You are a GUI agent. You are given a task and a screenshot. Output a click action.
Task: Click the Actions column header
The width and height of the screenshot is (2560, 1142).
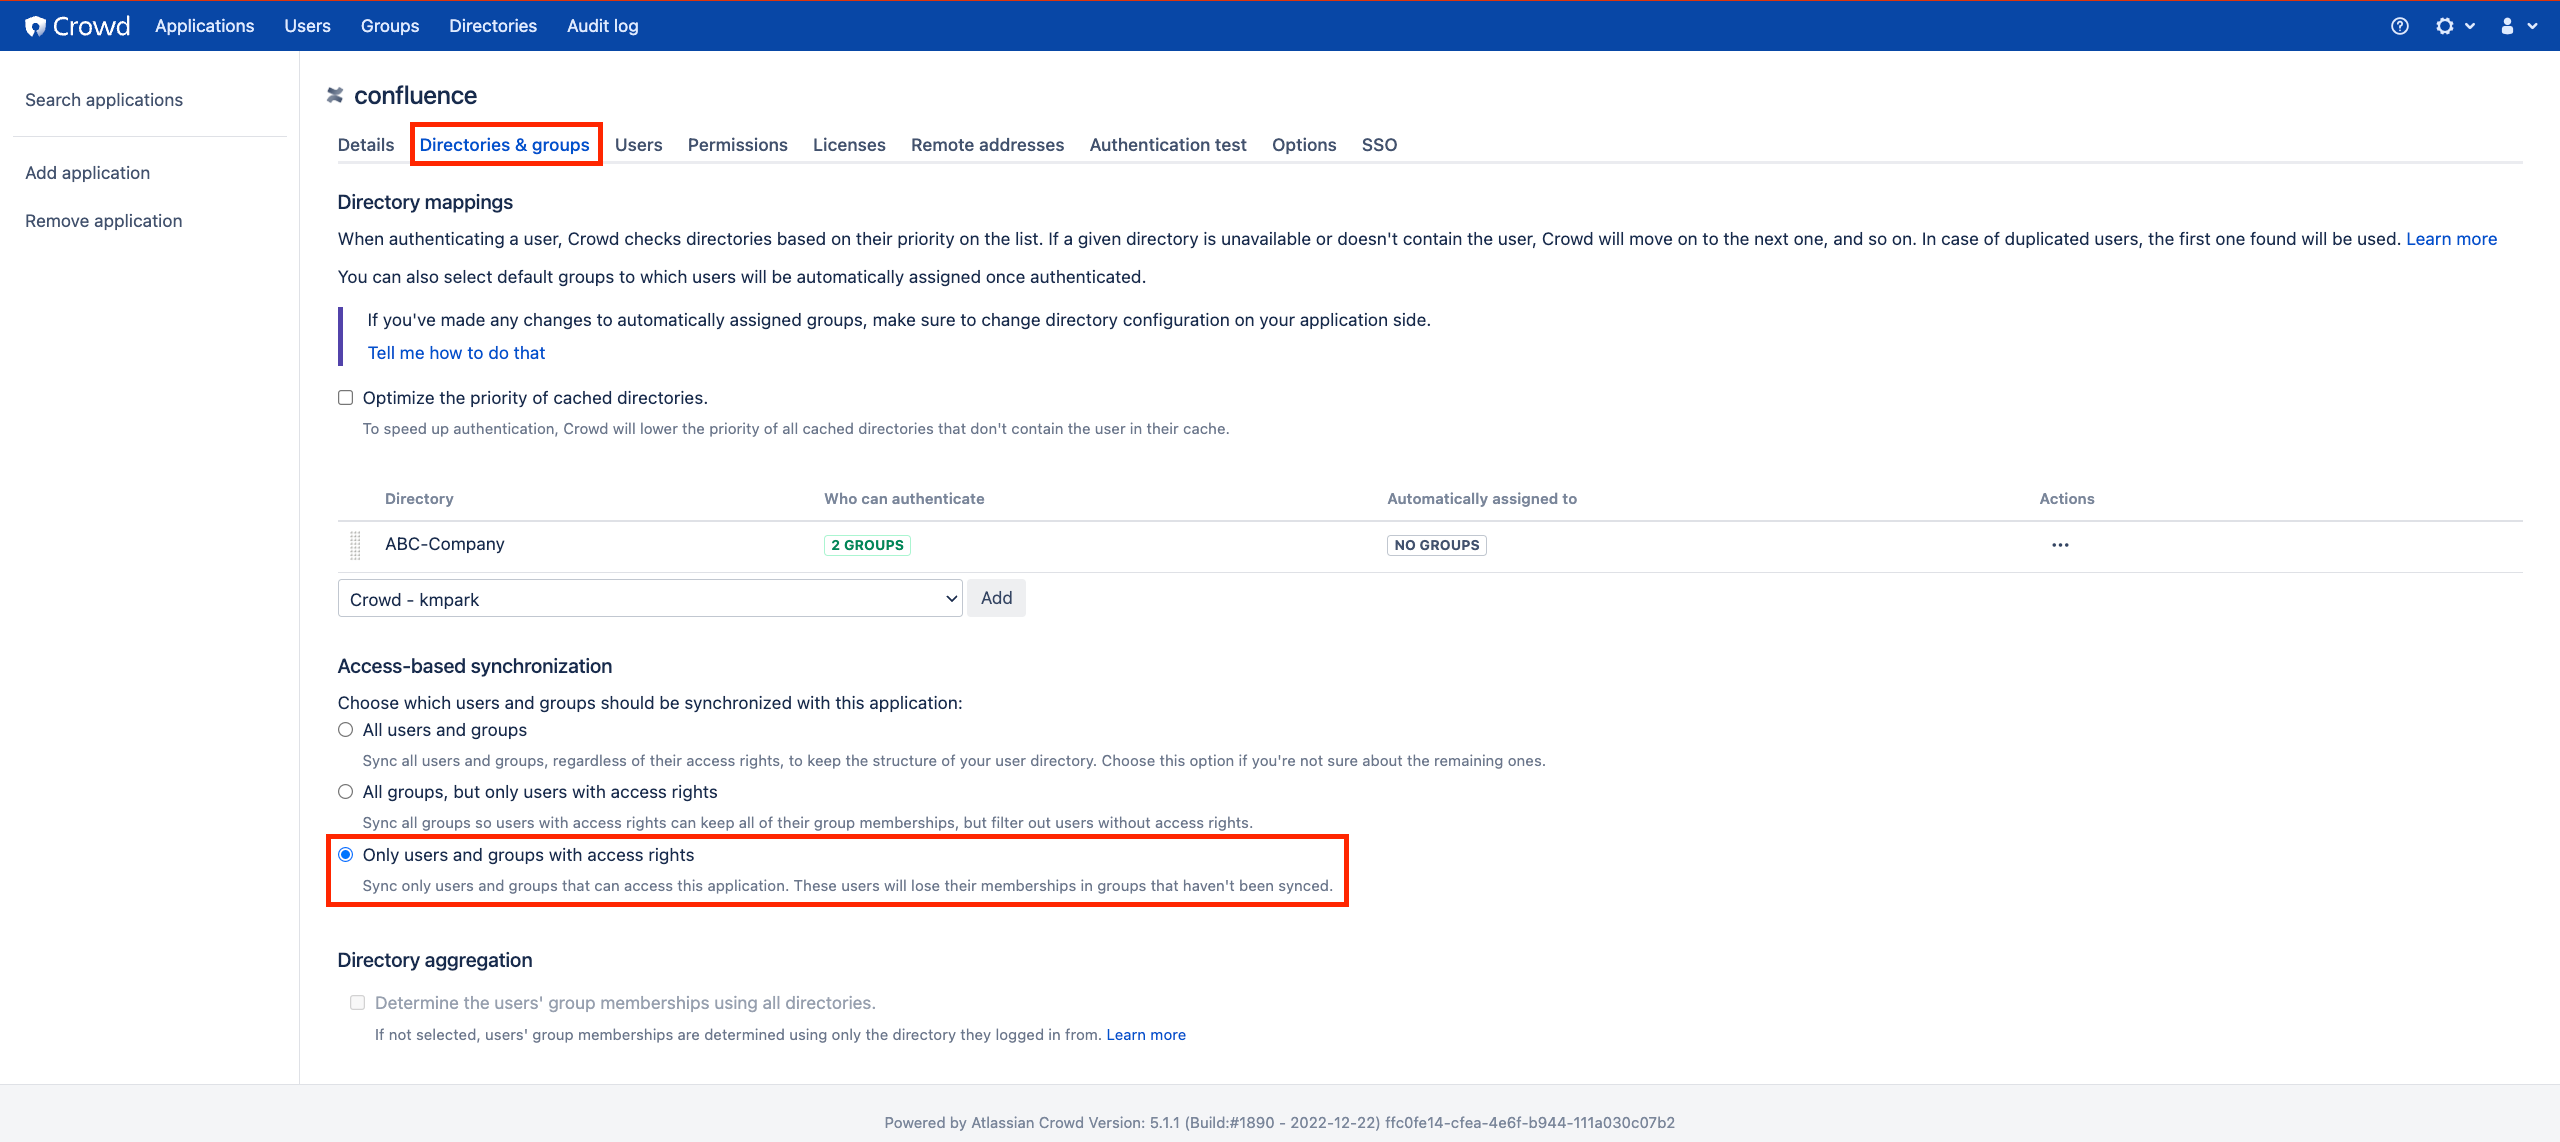pos(2067,499)
